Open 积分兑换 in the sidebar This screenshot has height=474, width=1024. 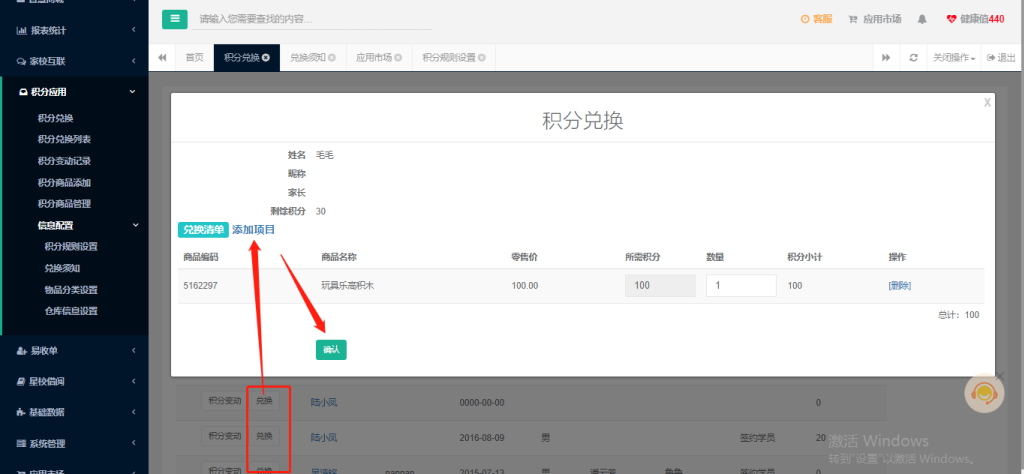click(x=56, y=118)
